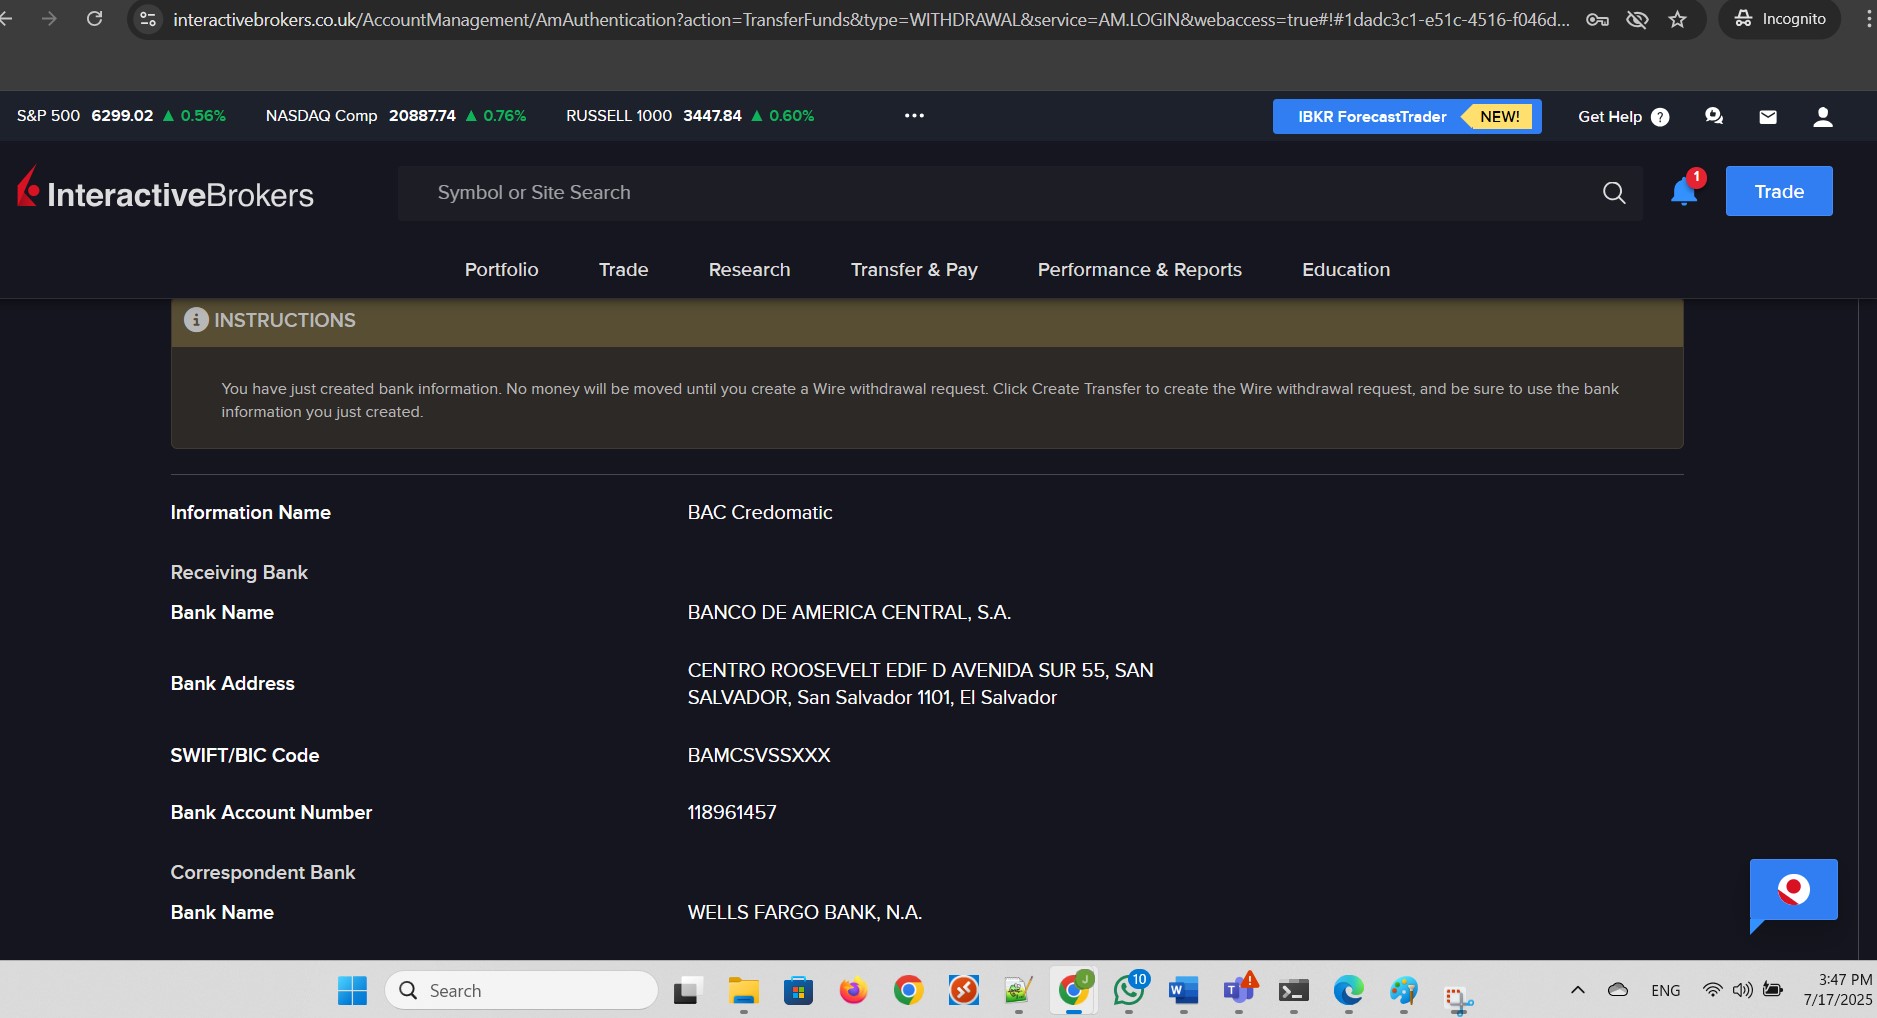Switch input language via ENG indicator
Image resolution: width=1877 pixels, height=1018 pixels.
1666,991
